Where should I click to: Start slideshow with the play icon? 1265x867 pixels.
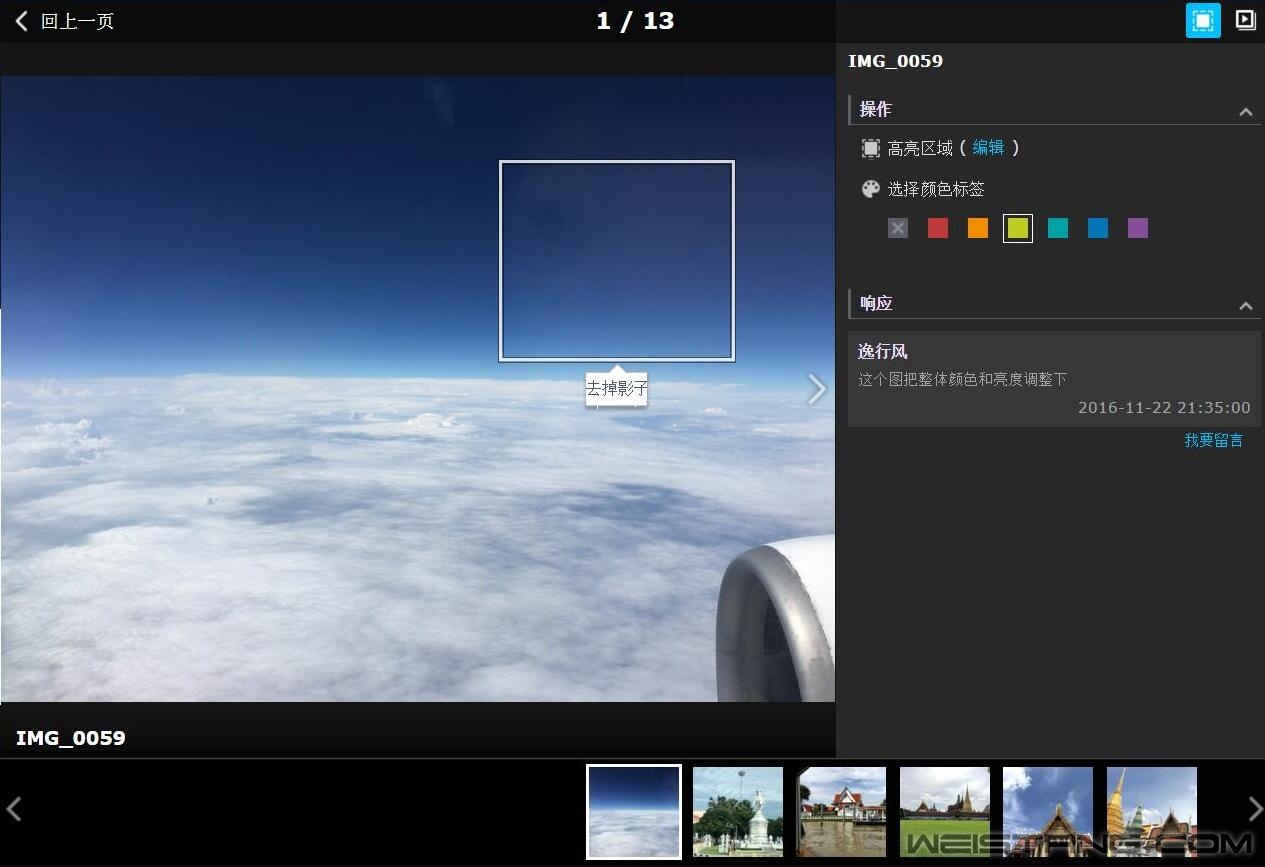[x=1245, y=20]
